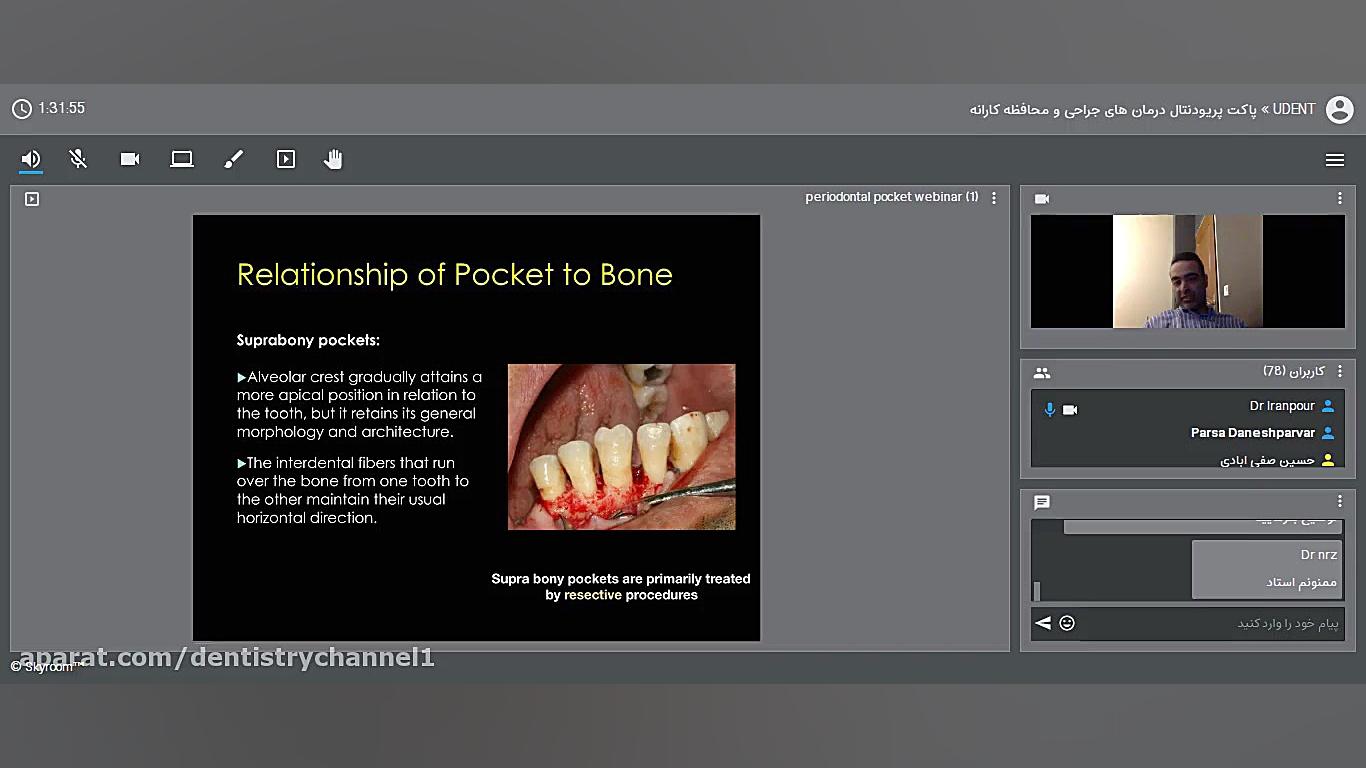Click the screen share laptop icon
1366x768 pixels.
182,159
